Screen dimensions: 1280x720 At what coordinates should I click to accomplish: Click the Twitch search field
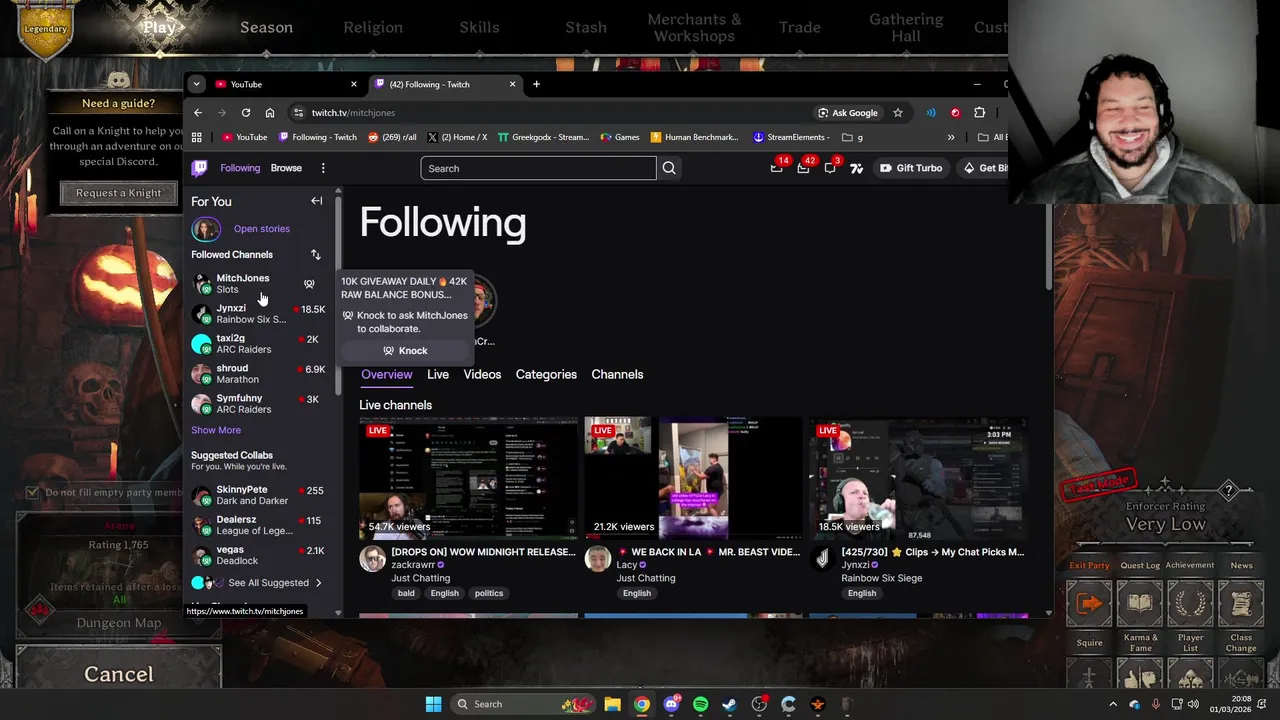tap(538, 168)
